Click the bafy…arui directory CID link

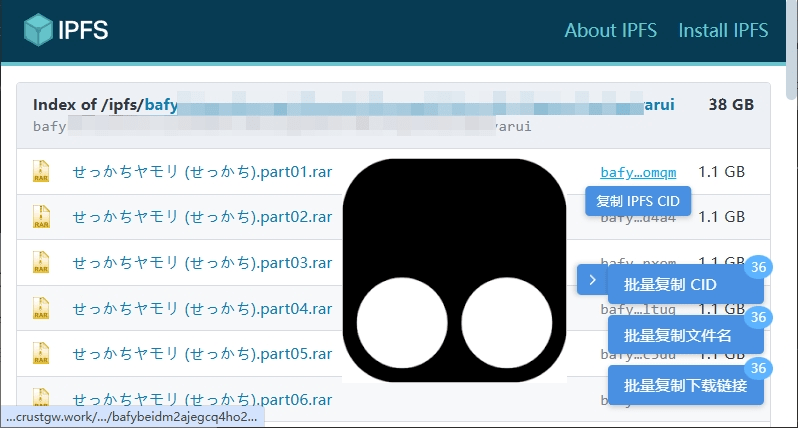click(x=410, y=105)
